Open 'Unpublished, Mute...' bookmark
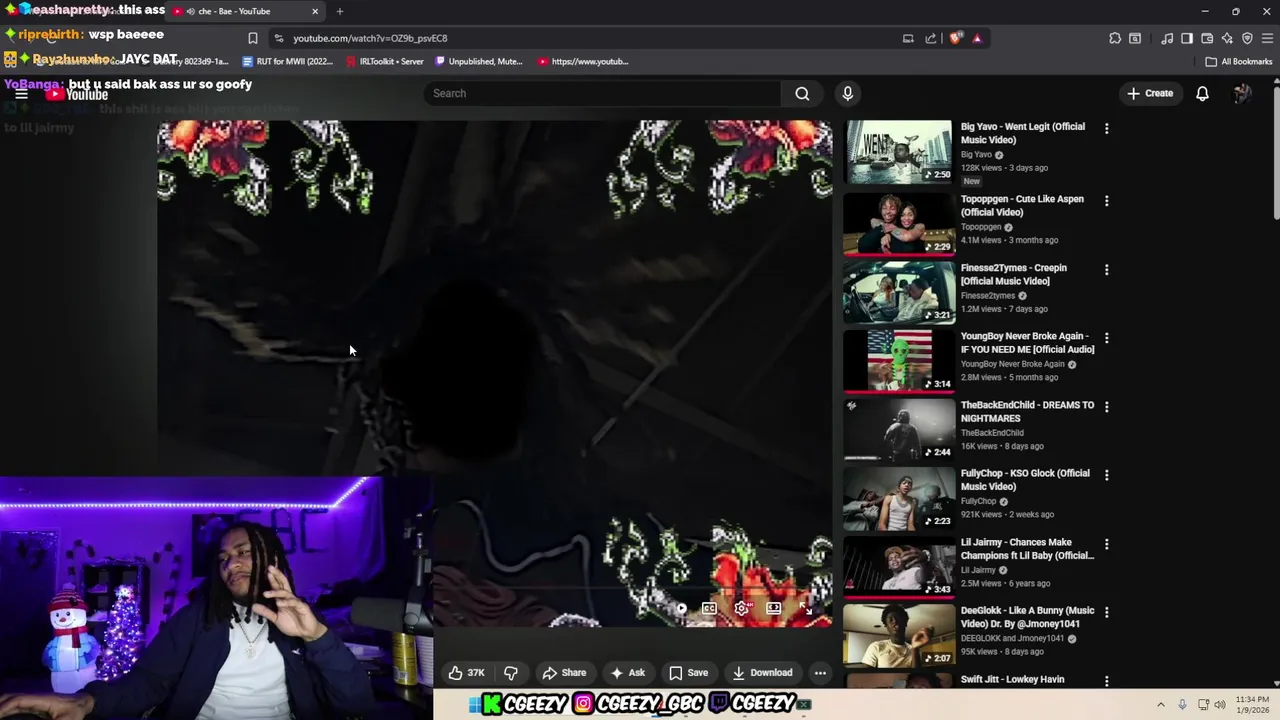This screenshot has height=720, width=1280. pyautogui.click(x=478, y=61)
